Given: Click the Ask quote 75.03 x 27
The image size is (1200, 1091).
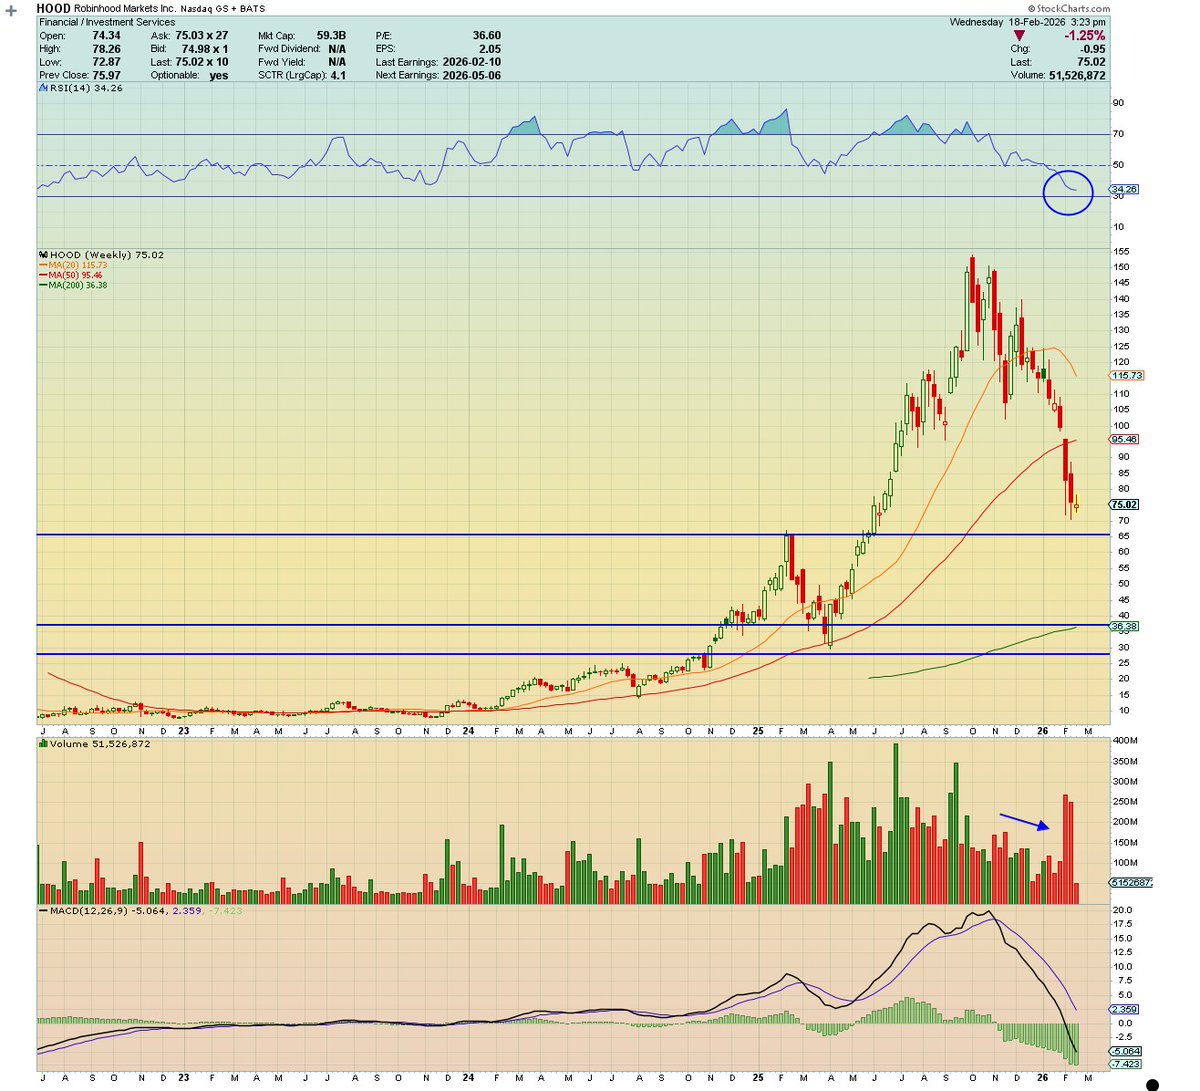Looking at the screenshot, I should click(203, 35).
